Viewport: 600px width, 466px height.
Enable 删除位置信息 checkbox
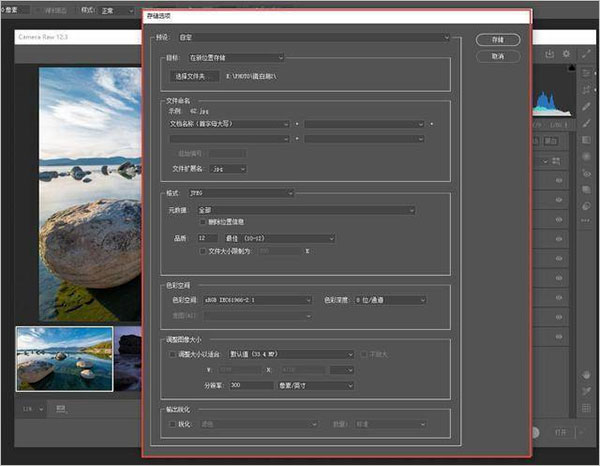(x=203, y=222)
